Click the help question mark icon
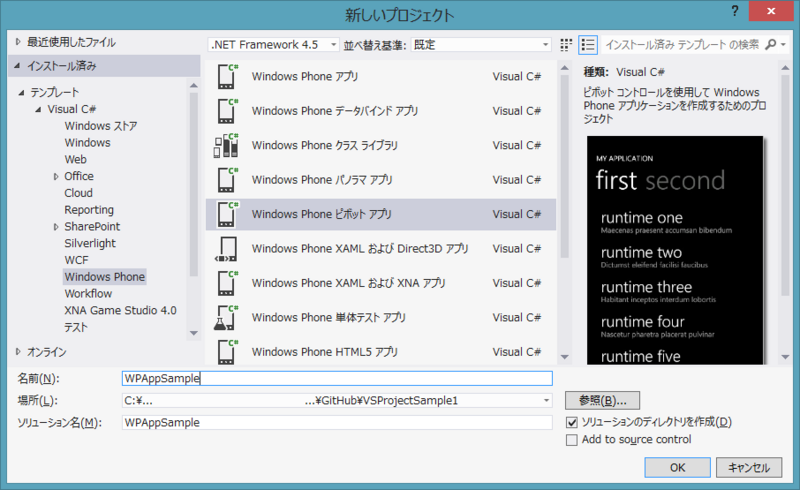Screen dimensions: 800x490 735,11
